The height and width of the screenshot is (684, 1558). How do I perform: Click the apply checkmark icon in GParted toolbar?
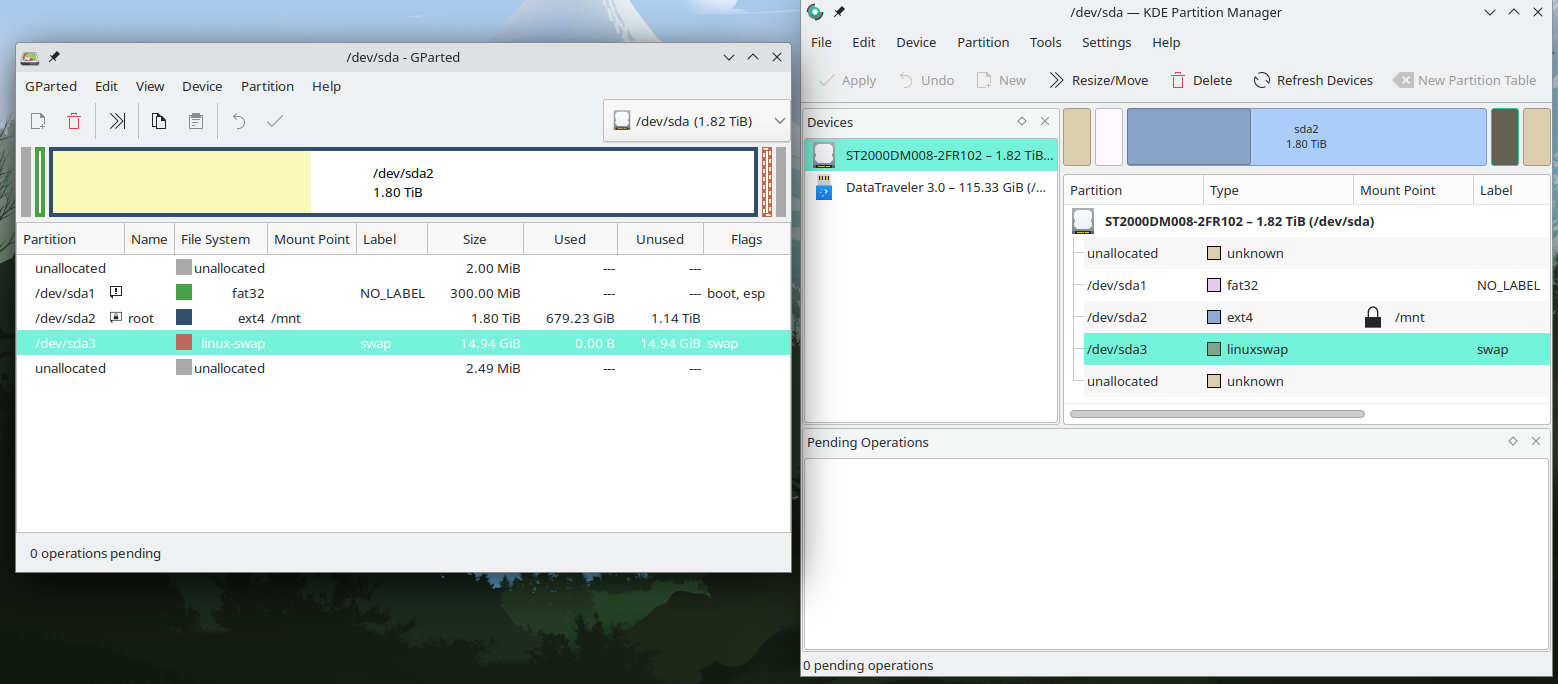tap(275, 121)
